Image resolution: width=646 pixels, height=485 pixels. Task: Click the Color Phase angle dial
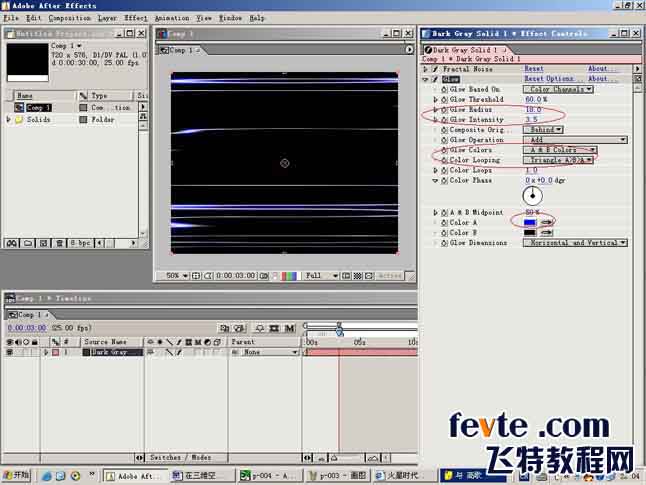pos(532,196)
